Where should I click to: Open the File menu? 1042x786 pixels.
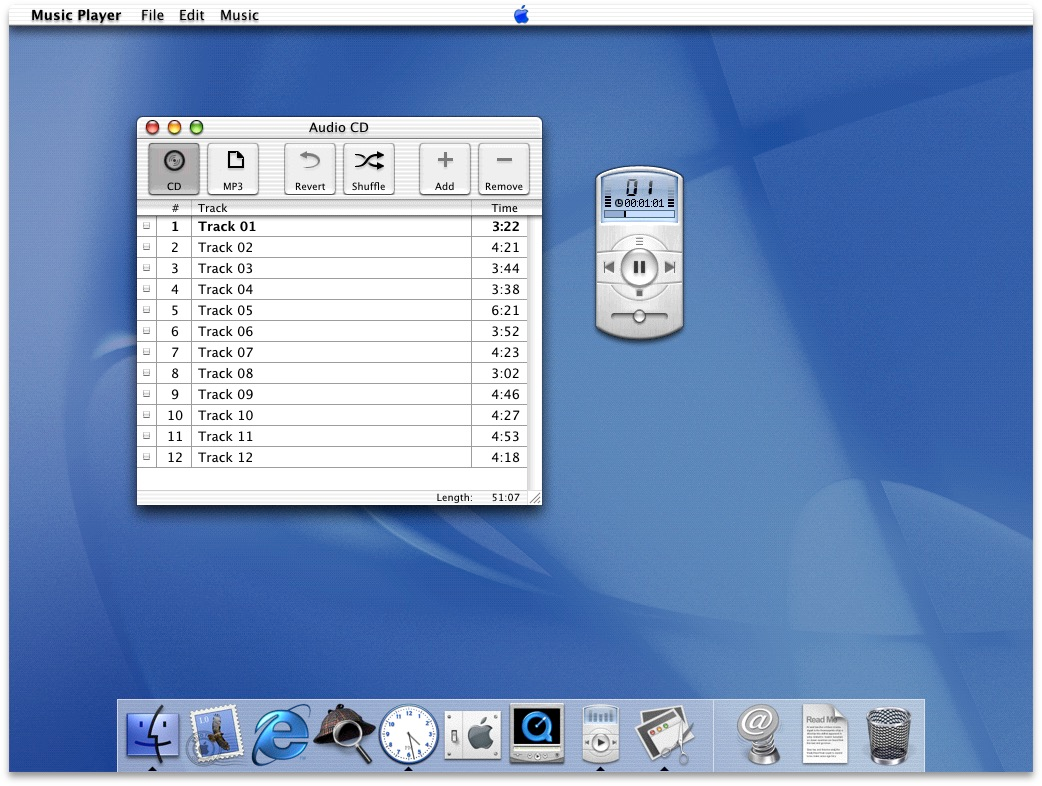(152, 15)
